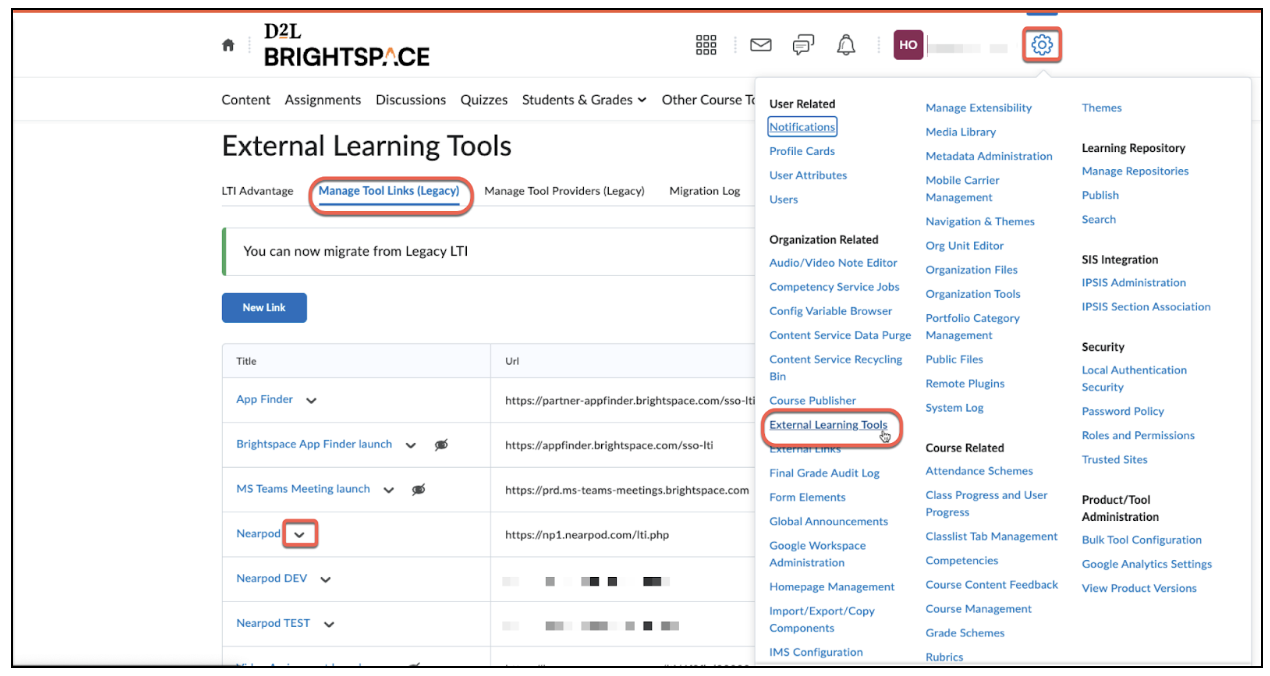Screen dimensions: 1270x676
Task: Open Bulk Tool Configuration link
Action: (x=1141, y=540)
